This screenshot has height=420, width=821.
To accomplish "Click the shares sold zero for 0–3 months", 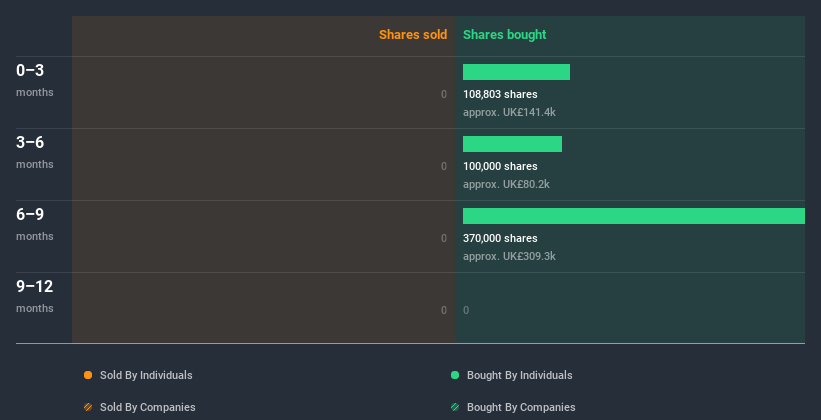I will [444, 94].
